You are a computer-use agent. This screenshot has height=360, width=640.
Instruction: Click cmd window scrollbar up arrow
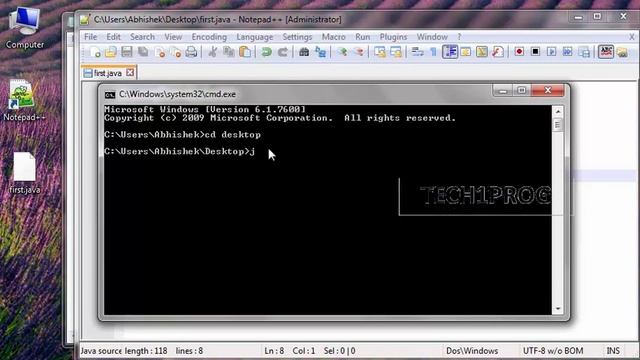(558, 111)
